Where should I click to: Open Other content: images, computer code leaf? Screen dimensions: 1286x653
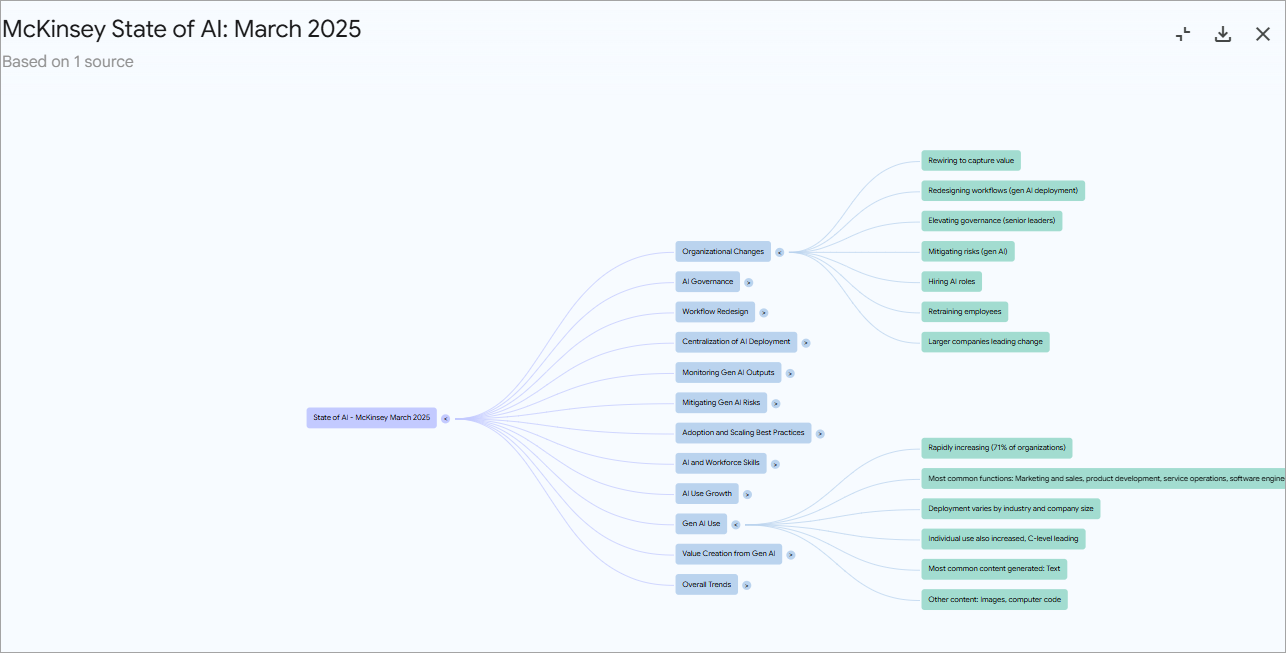point(994,600)
